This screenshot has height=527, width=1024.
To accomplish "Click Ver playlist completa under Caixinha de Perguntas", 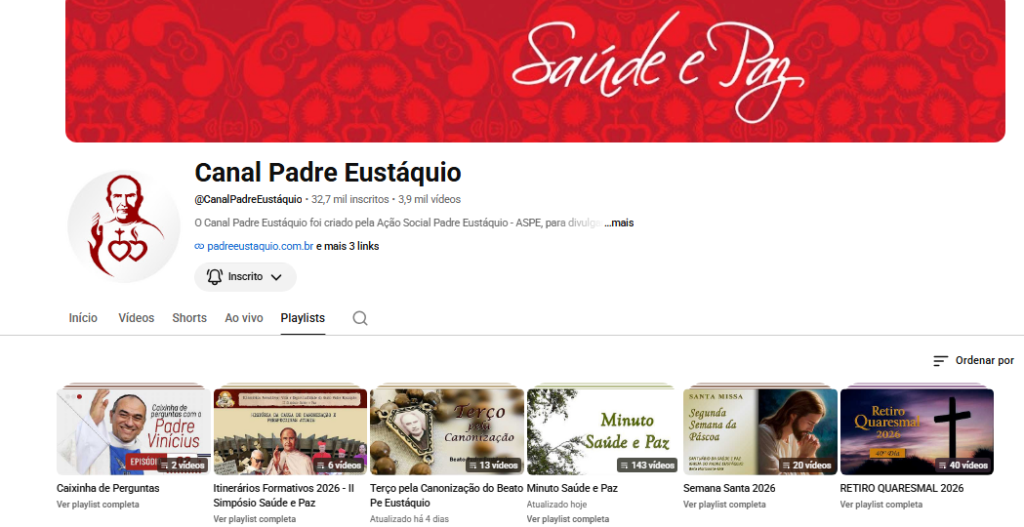I will click(x=98, y=504).
